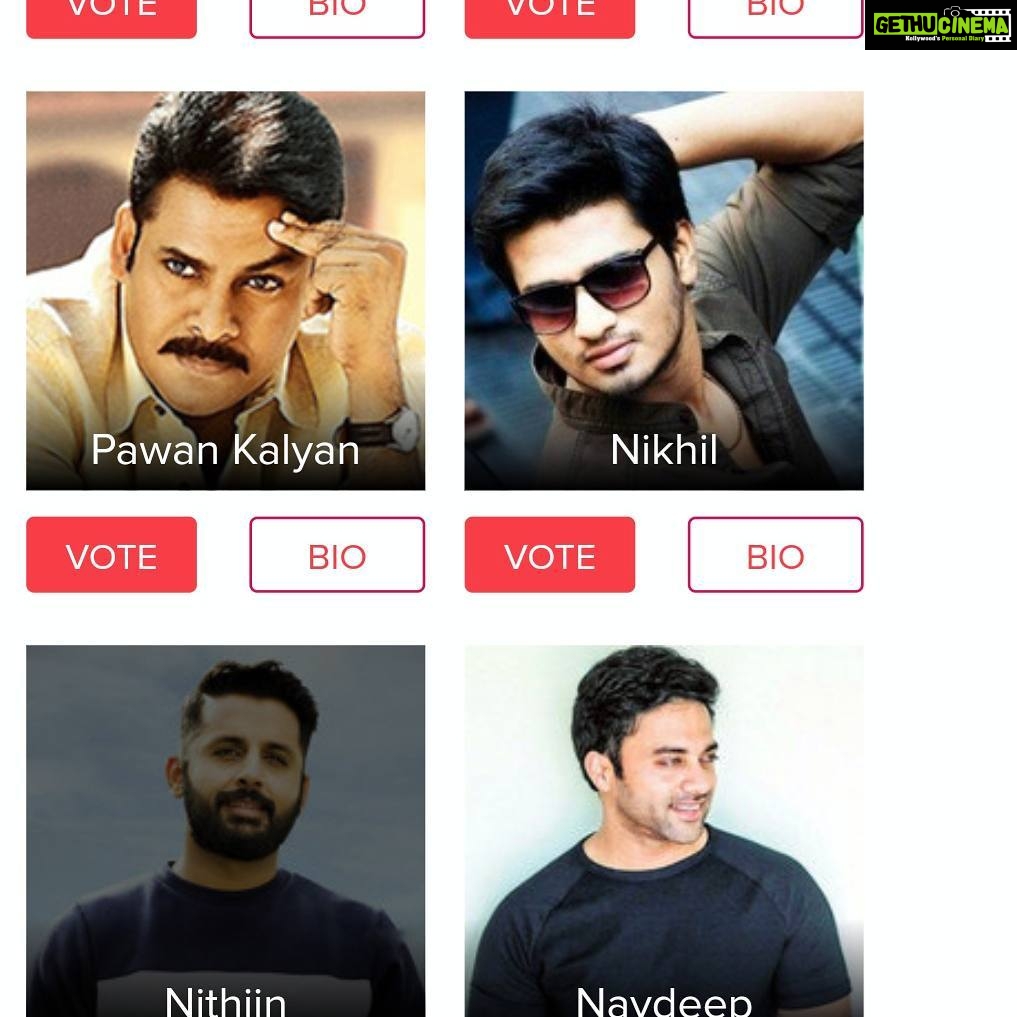Click the film strip icon in logo
The image size is (1017, 1017).
[x=991, y=25]
